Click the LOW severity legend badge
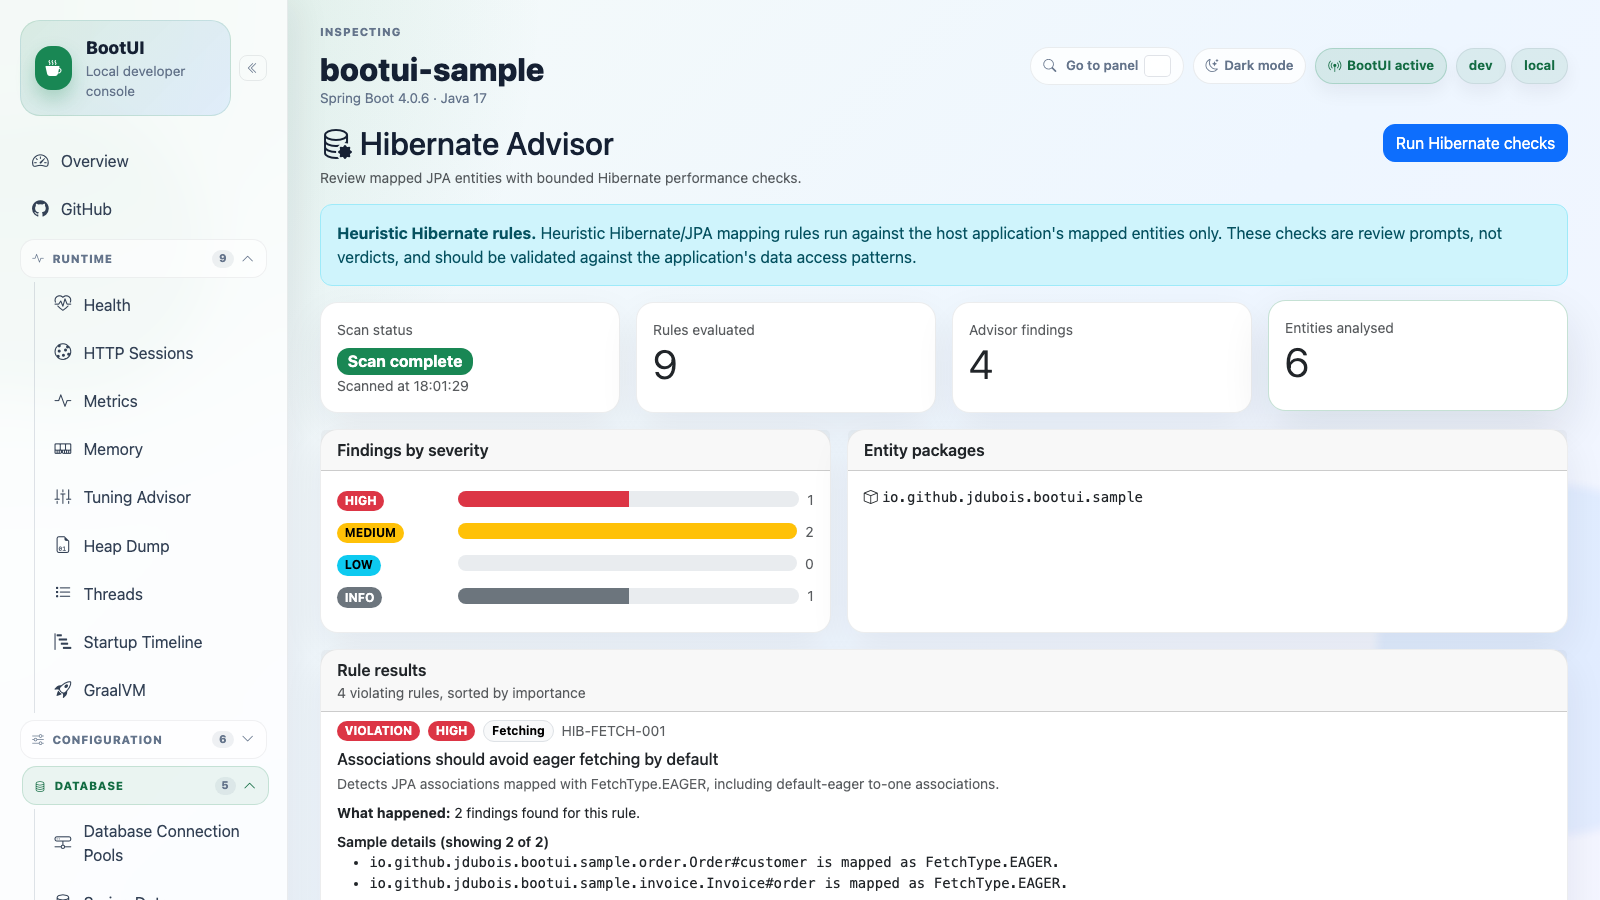Viewport: 1600px width, 900px height. click(x=358, y=565)
